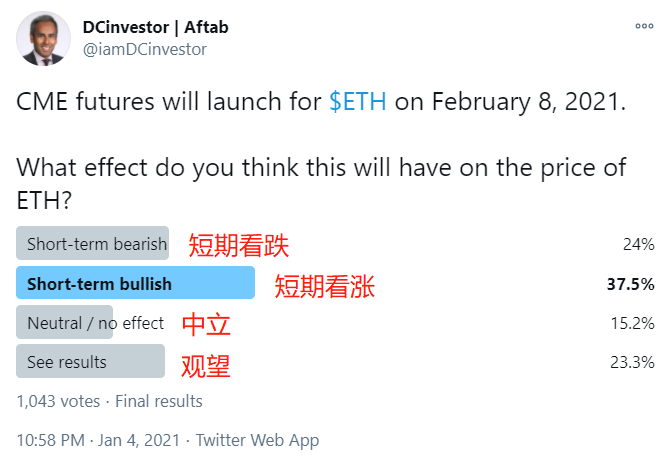The height and width of the screenshot is (465, 667).
Task: Open the three-dot more options menu
Action: [644, 26]
